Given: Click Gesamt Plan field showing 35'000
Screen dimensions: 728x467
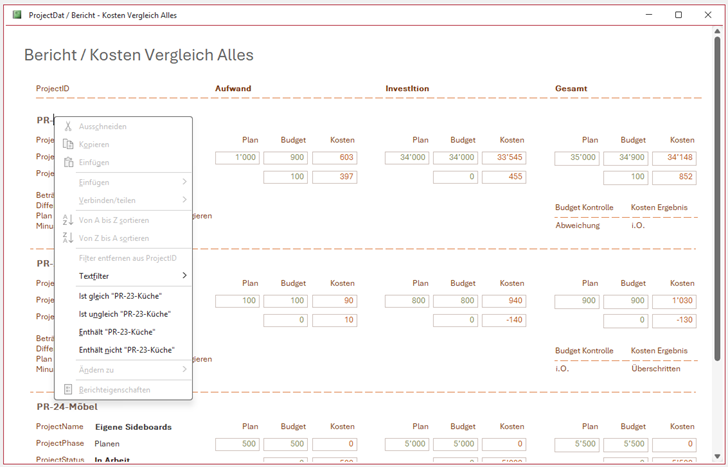Looking at the screenshot, I should (577, 157).
